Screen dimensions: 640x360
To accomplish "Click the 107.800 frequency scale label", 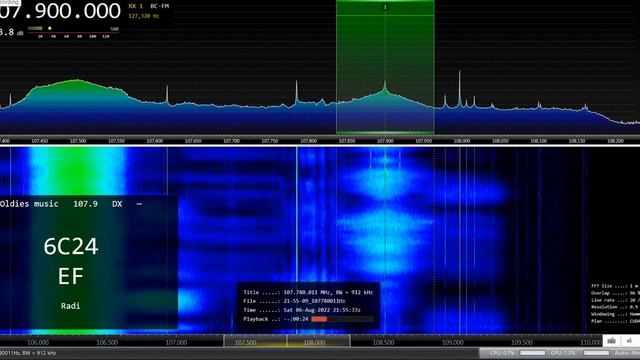I will (308, 141).
